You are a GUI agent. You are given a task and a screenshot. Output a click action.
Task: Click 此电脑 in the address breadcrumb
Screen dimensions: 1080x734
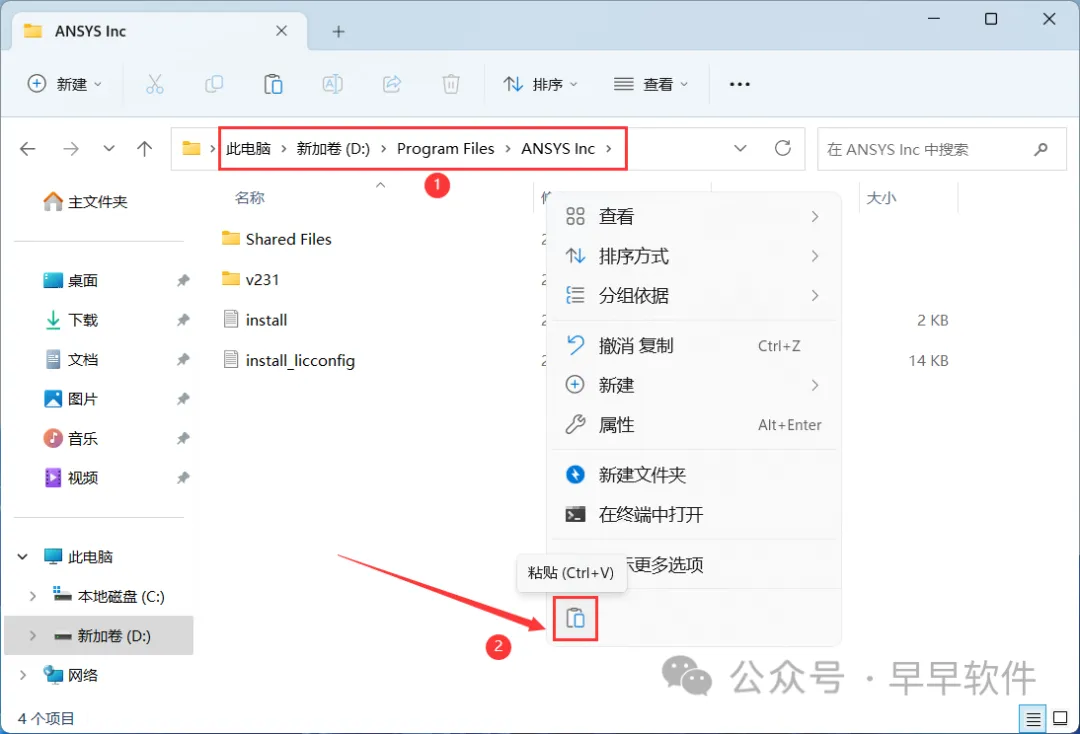[x=249, y=149]
